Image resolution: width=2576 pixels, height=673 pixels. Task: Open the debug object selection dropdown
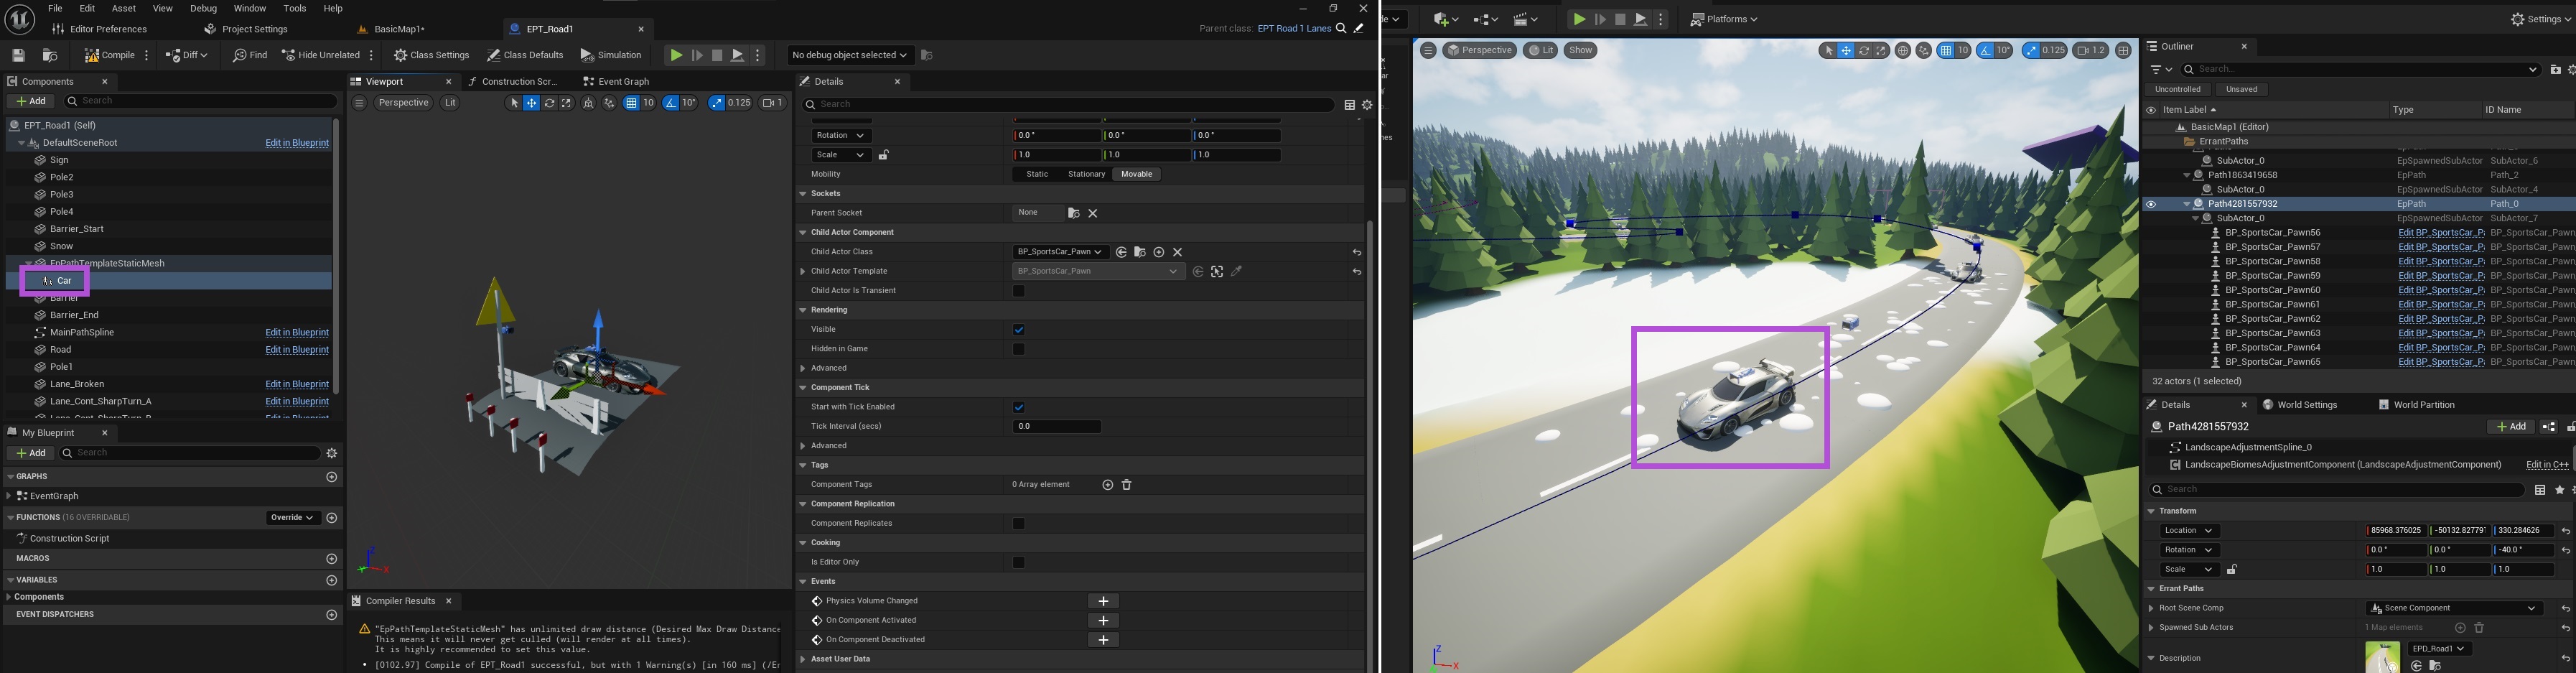(x=849, y=56)
